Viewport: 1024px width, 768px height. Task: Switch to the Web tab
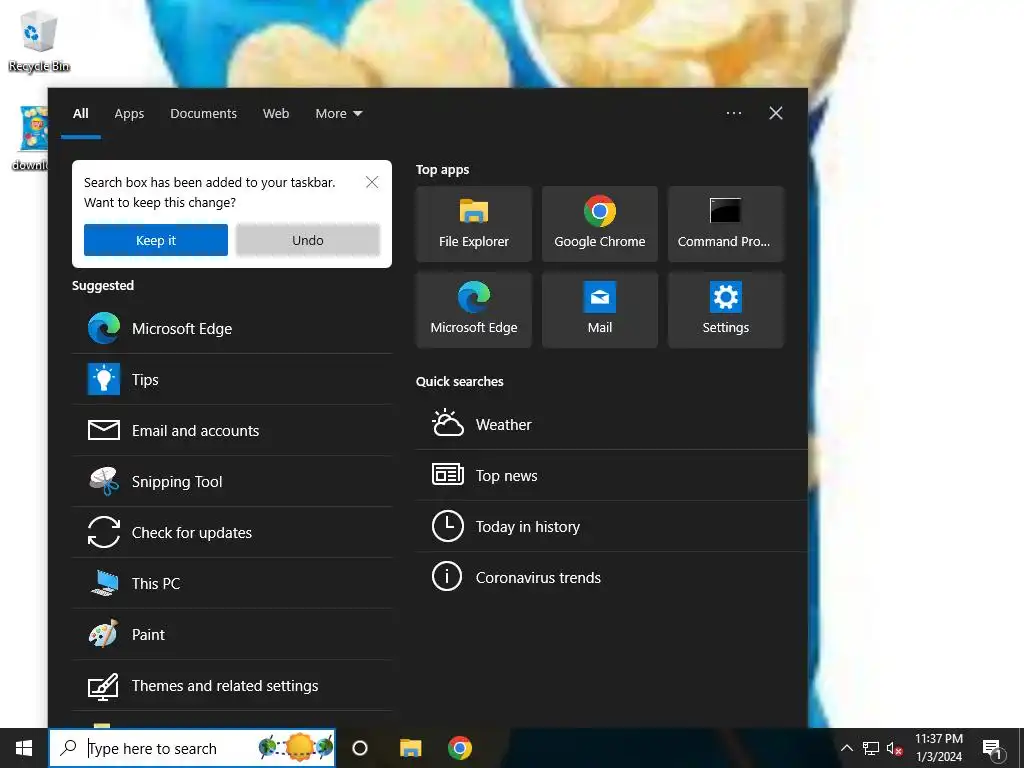pyautogui.click(x=276, y=114)
